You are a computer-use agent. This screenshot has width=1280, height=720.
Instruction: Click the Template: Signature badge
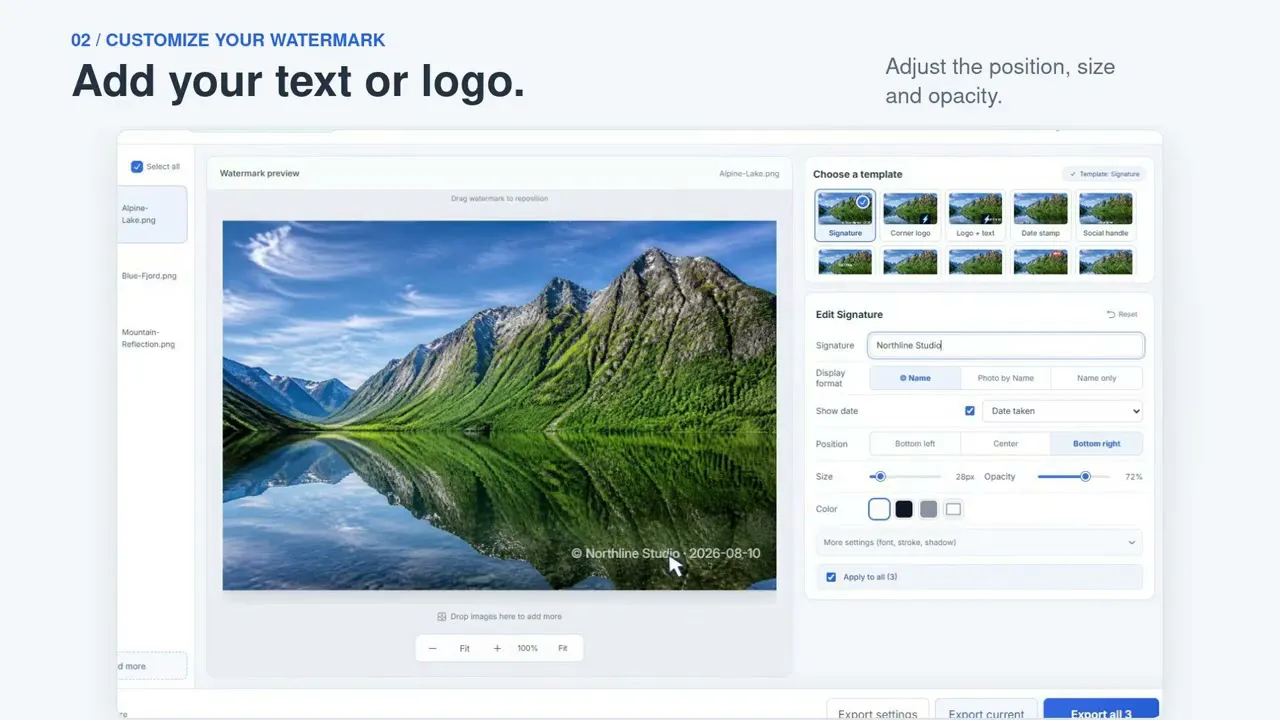point(1104,174)
